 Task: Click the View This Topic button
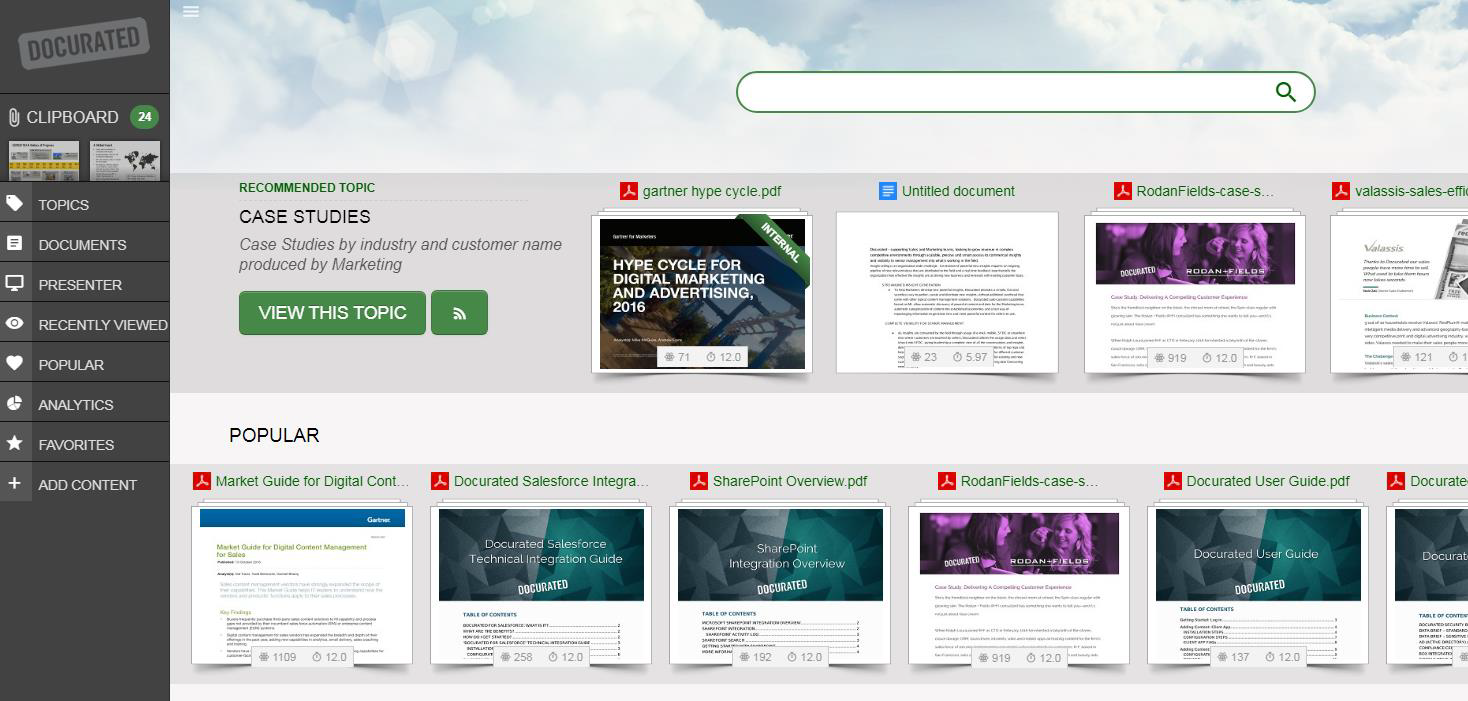click(x=332, y=313)
